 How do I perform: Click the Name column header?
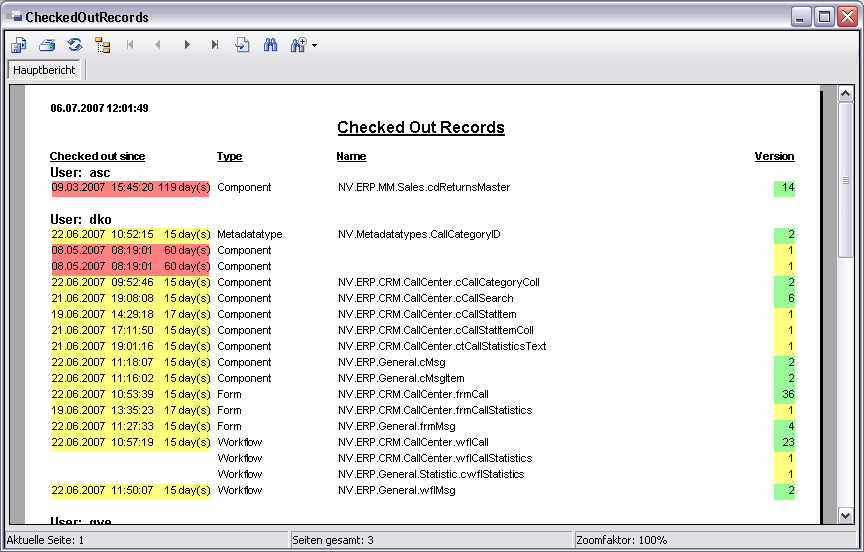(x=352, y=156)
